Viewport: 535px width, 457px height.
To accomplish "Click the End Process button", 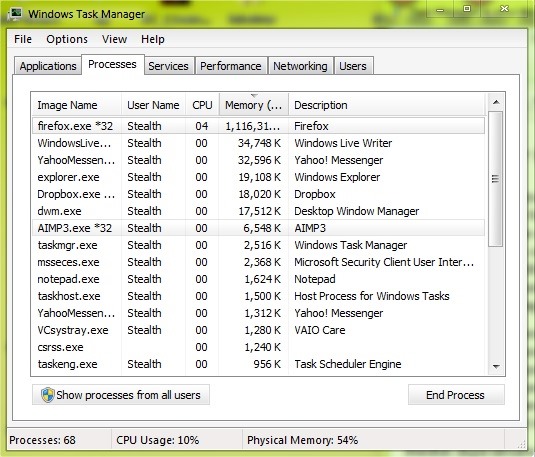I will [456, 395].
